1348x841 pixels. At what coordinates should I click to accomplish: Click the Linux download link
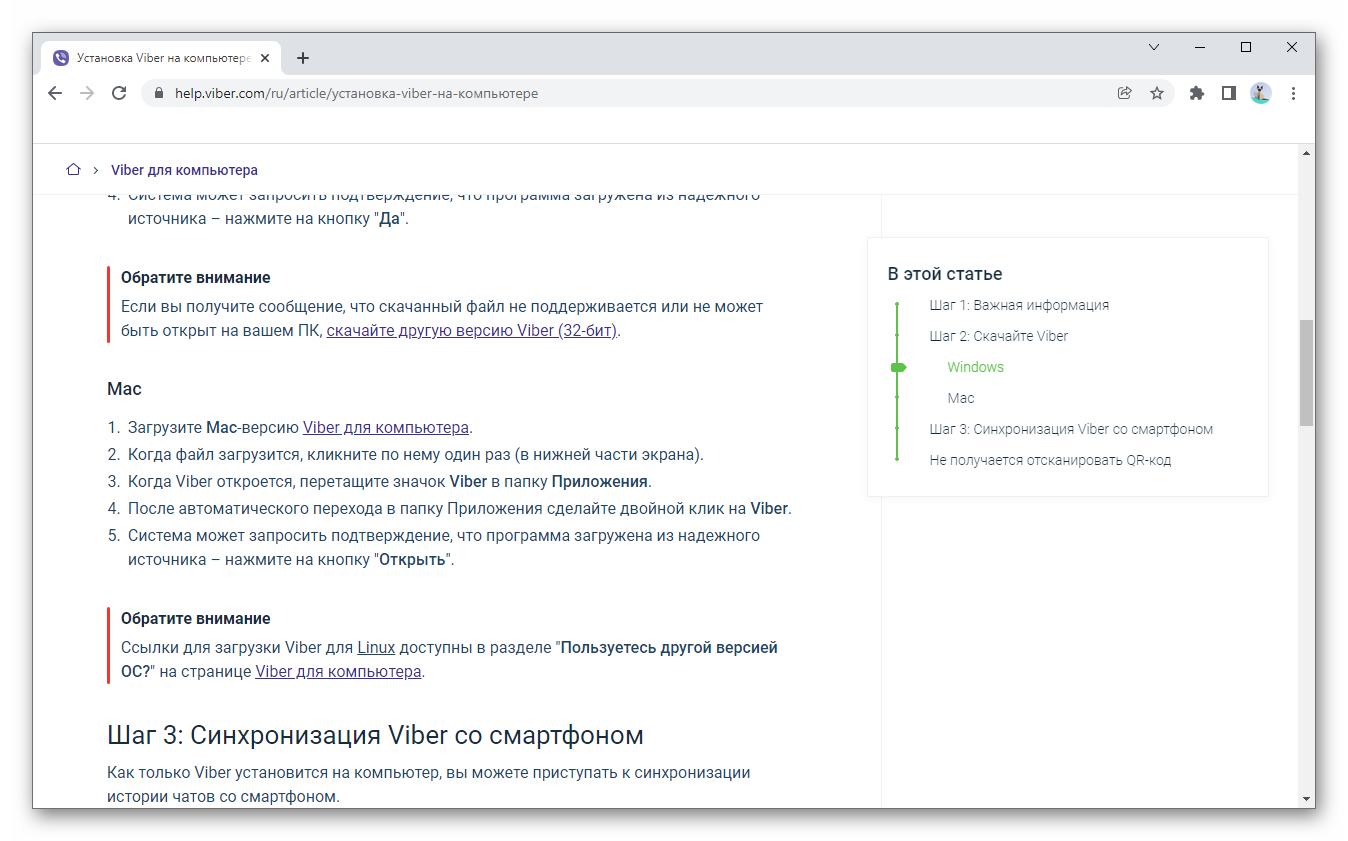coord(376,647)
